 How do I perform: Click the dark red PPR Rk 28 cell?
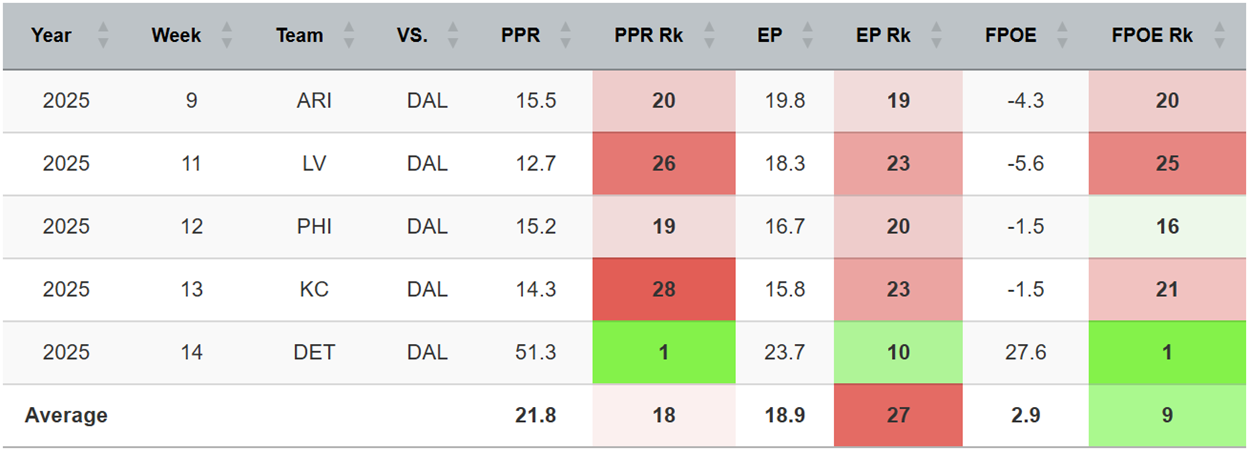(664, 290)
